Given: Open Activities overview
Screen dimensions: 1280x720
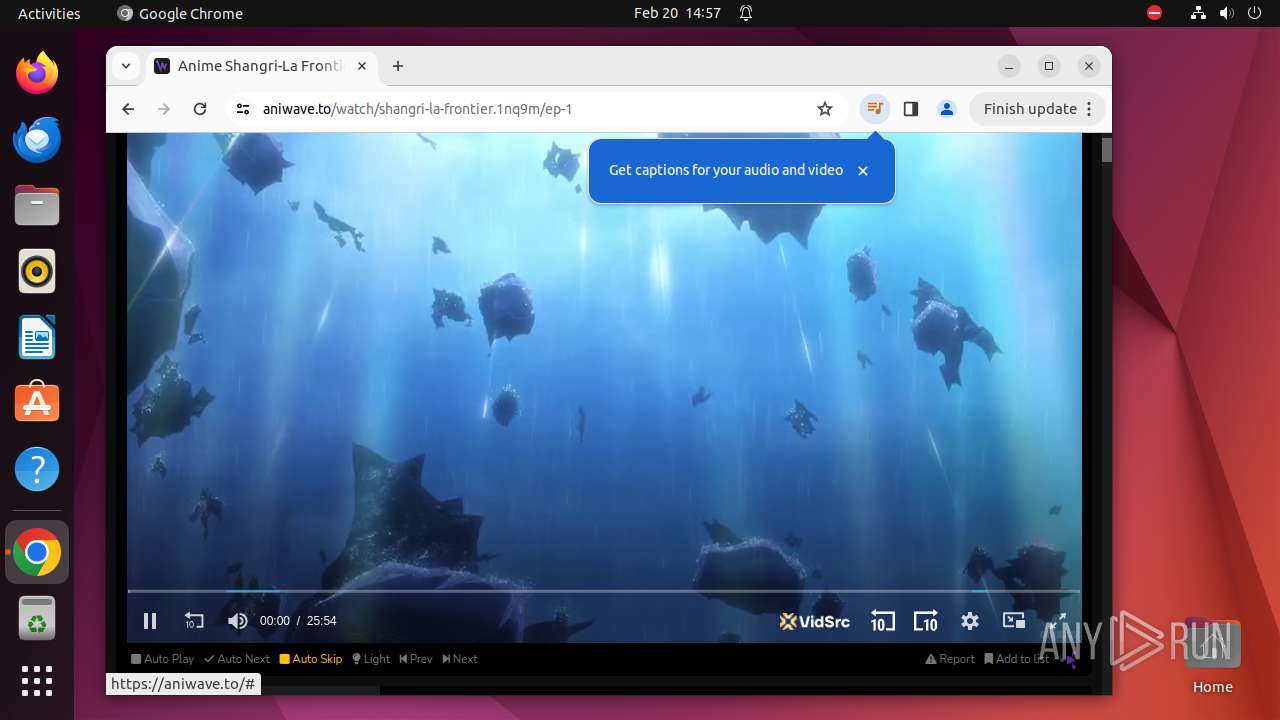Looking at the screenshot, I should pyautogui.click(x=49, y=13).
